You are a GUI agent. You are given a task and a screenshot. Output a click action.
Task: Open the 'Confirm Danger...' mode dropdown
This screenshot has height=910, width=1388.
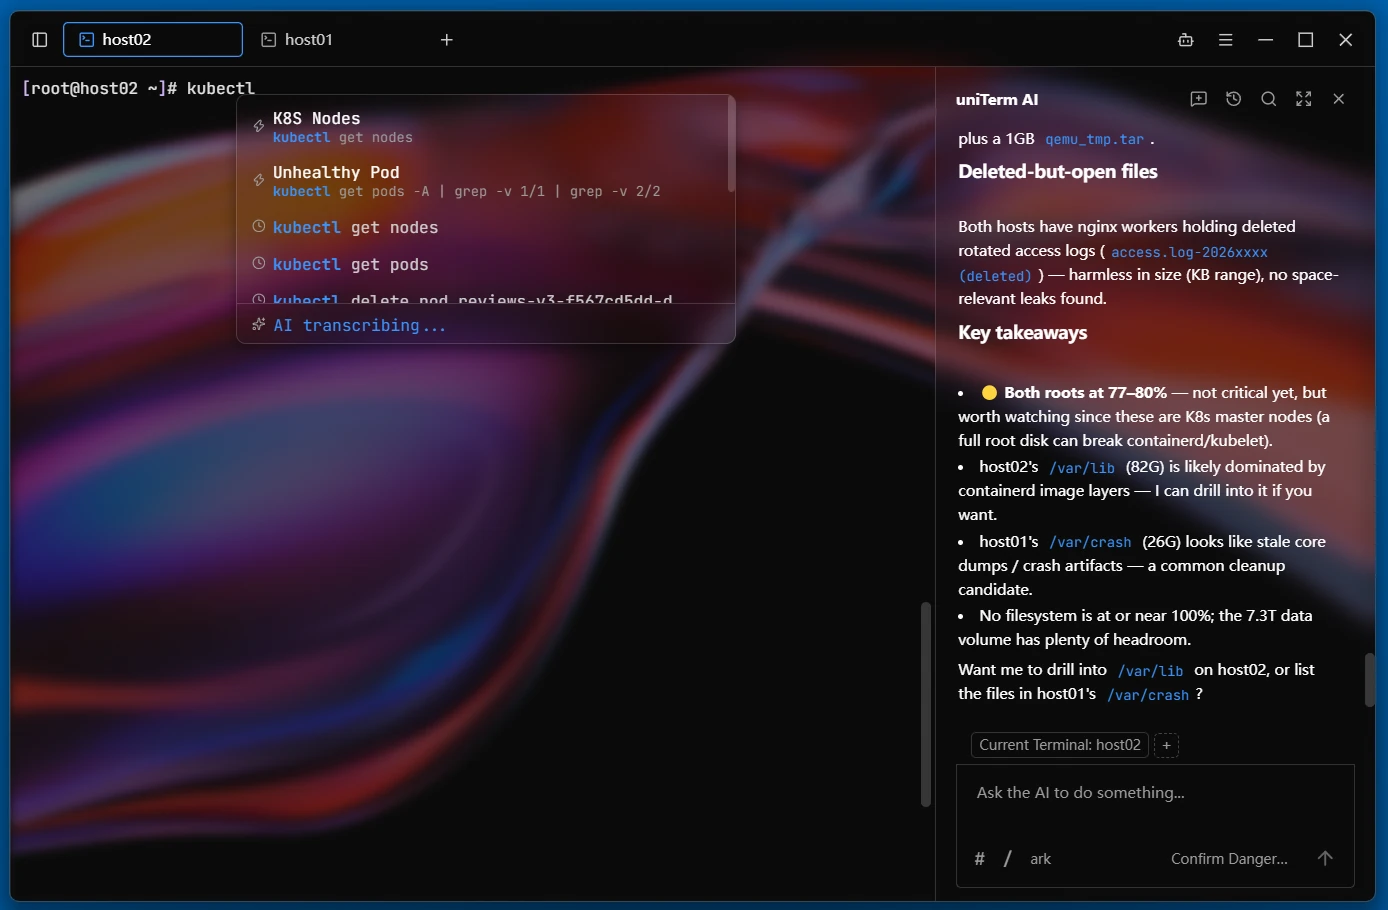[x=1229, y=859]
